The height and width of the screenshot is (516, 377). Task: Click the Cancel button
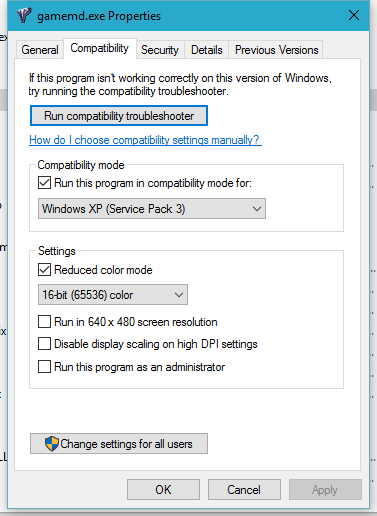point(244,490)
